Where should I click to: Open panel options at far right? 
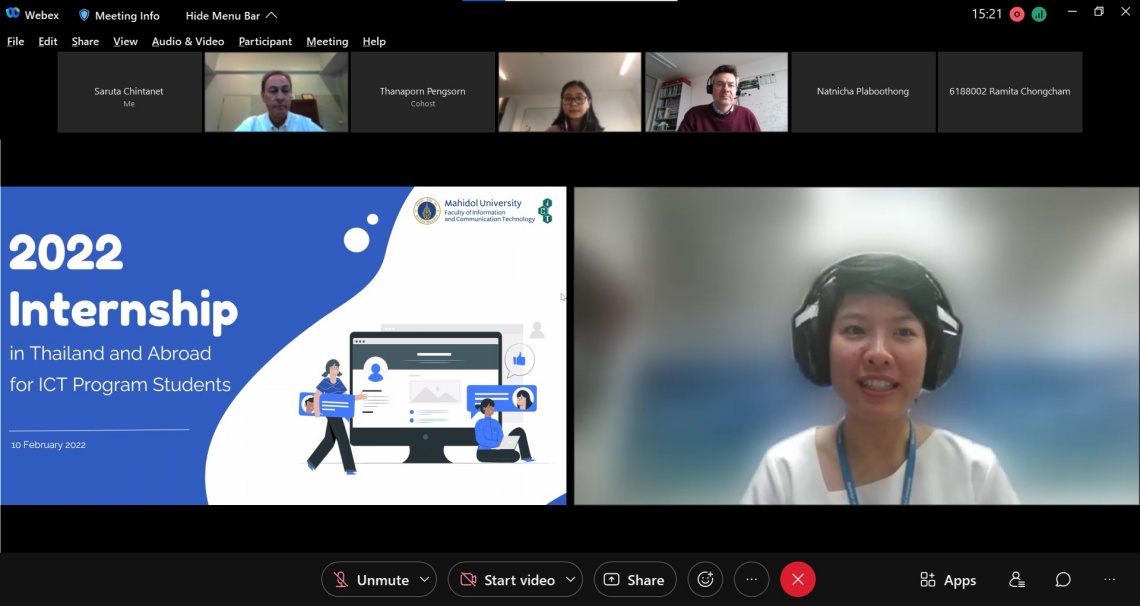(x=1109, y=580)
